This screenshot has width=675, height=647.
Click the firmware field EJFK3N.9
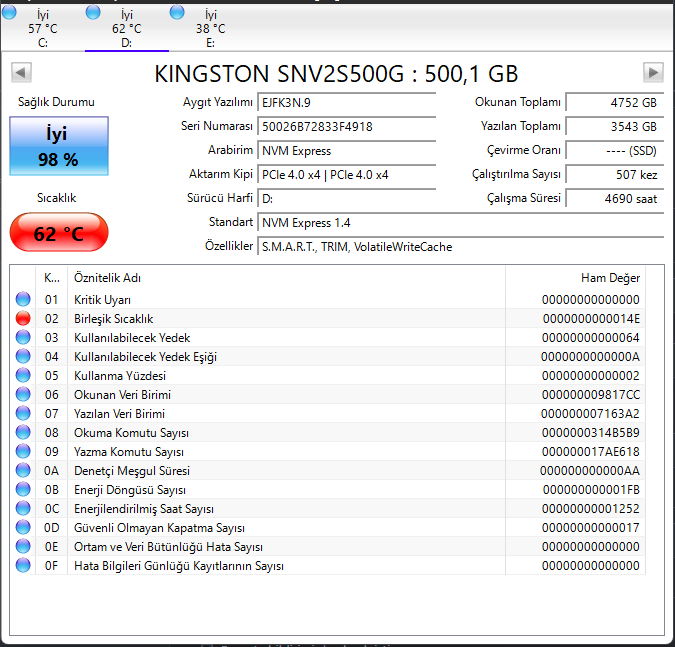[x=347, y=102]
